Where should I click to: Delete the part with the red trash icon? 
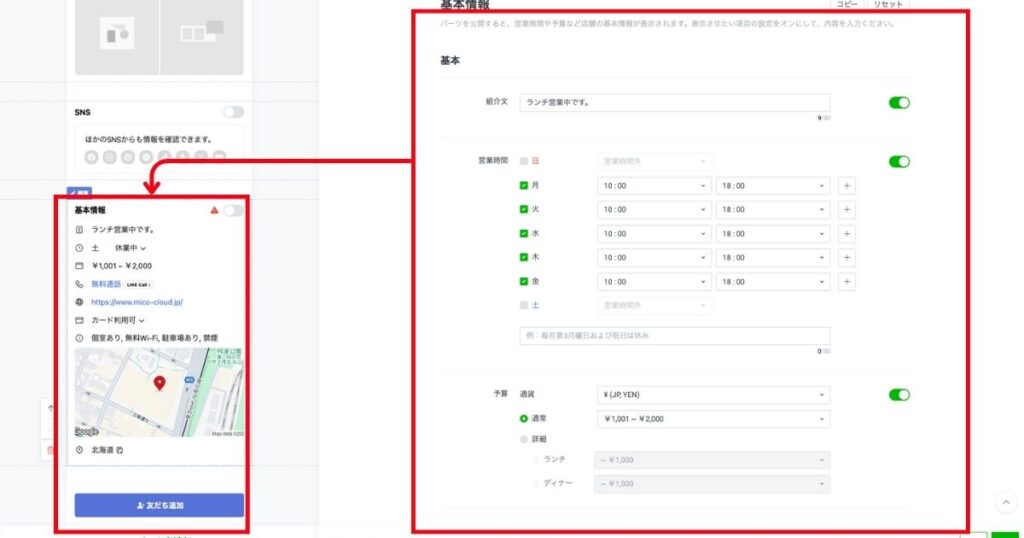50,450
